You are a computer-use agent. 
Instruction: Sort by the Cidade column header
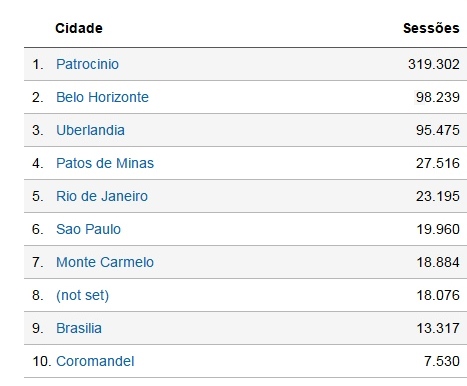pos(79,28)
